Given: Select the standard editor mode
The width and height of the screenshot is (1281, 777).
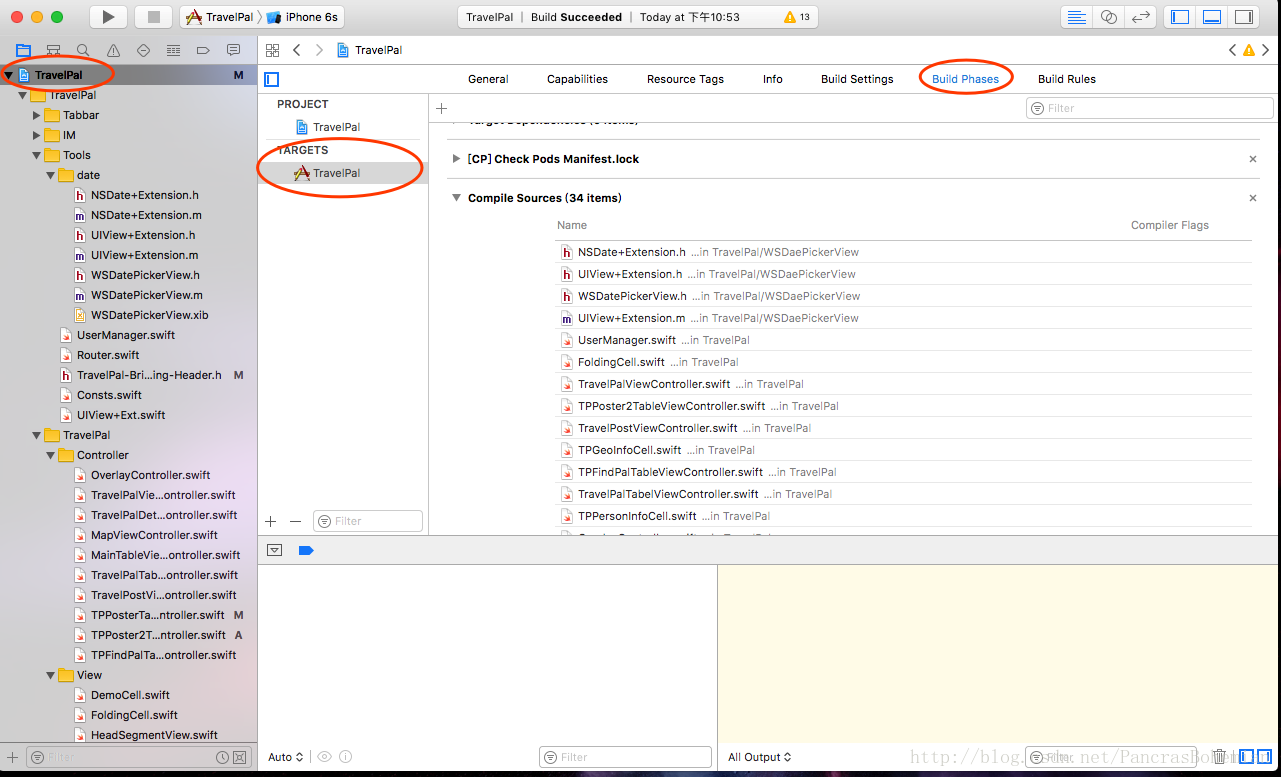Looking at the screenshot, I should click(1077, 17).
